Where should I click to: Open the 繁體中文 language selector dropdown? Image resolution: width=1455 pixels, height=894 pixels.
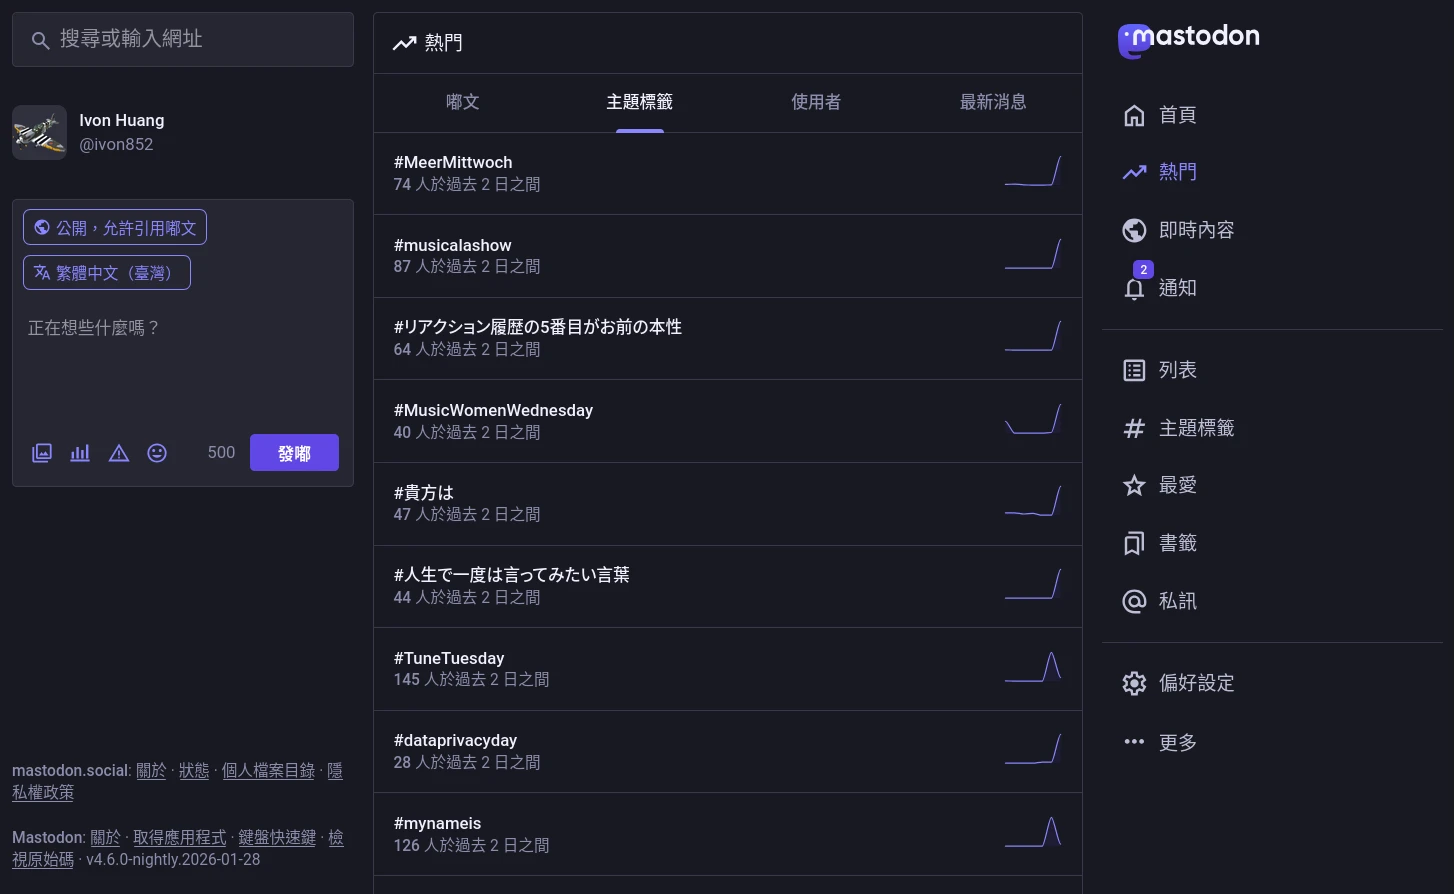tap(107, 272)
